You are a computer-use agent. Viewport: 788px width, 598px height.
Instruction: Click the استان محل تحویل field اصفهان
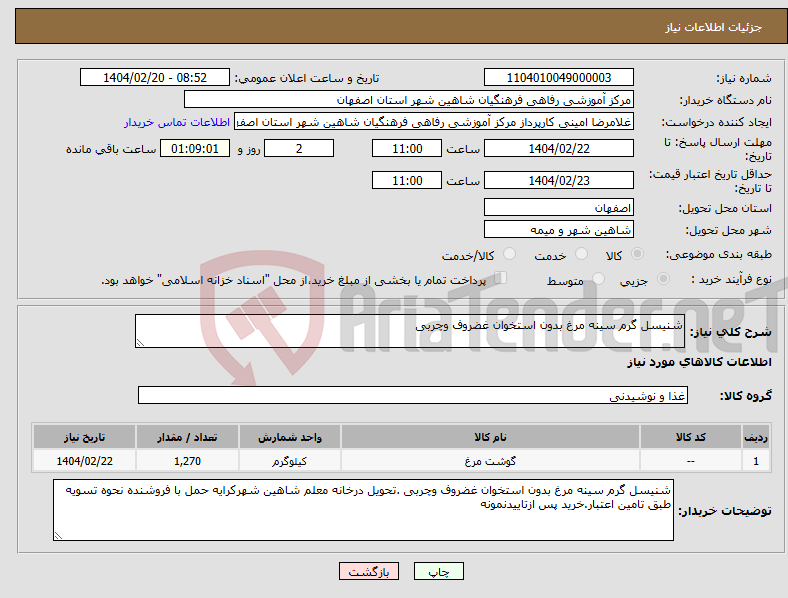pyautogui.click(x=558, y=208)
